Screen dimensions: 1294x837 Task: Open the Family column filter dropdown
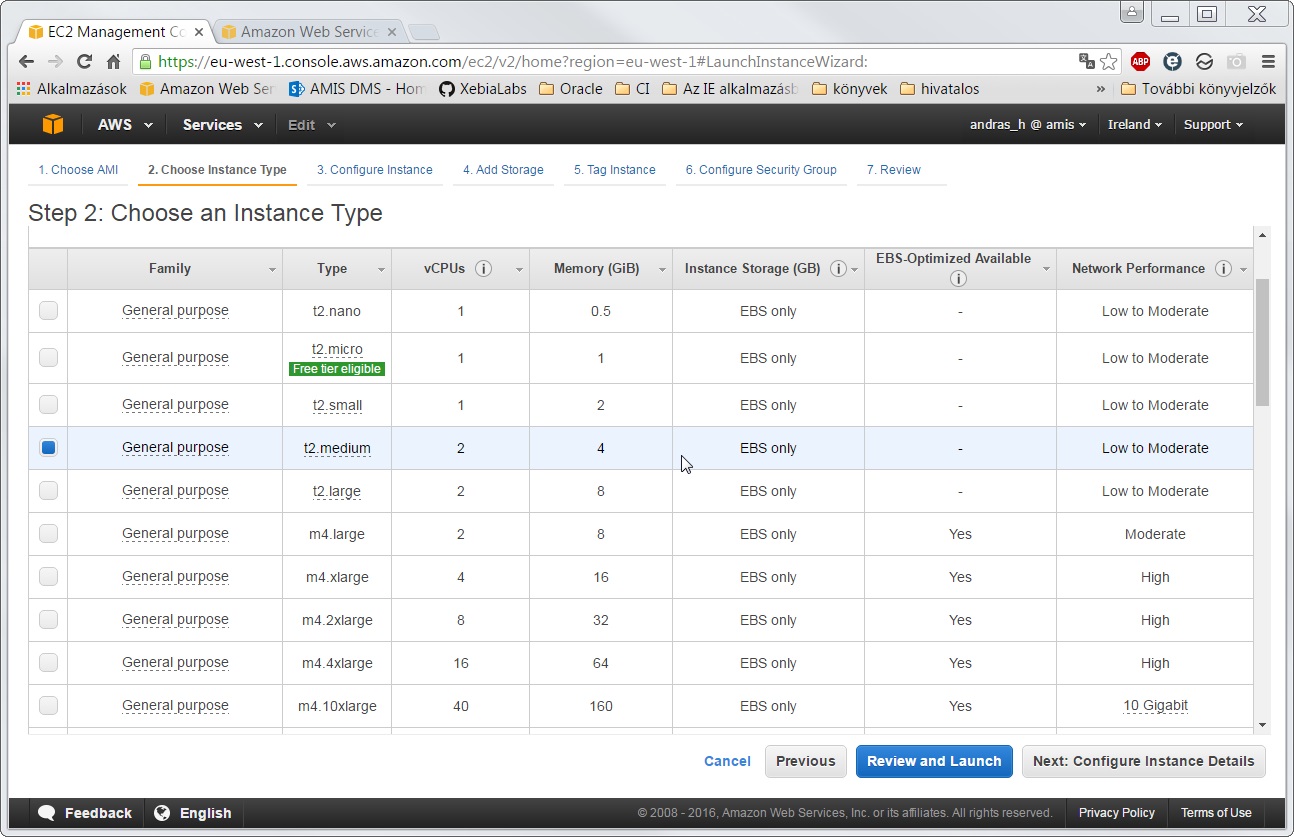pos(273,270)
